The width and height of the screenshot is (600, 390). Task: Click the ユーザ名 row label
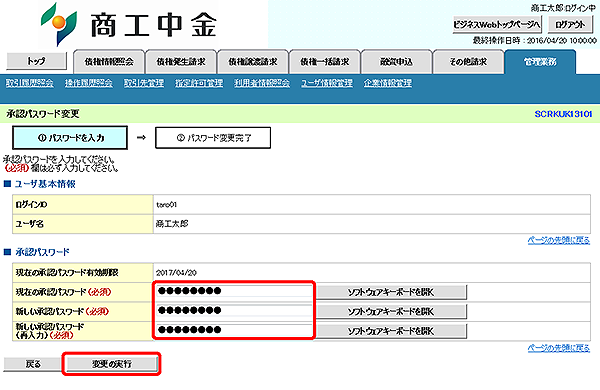pos(29,224)
